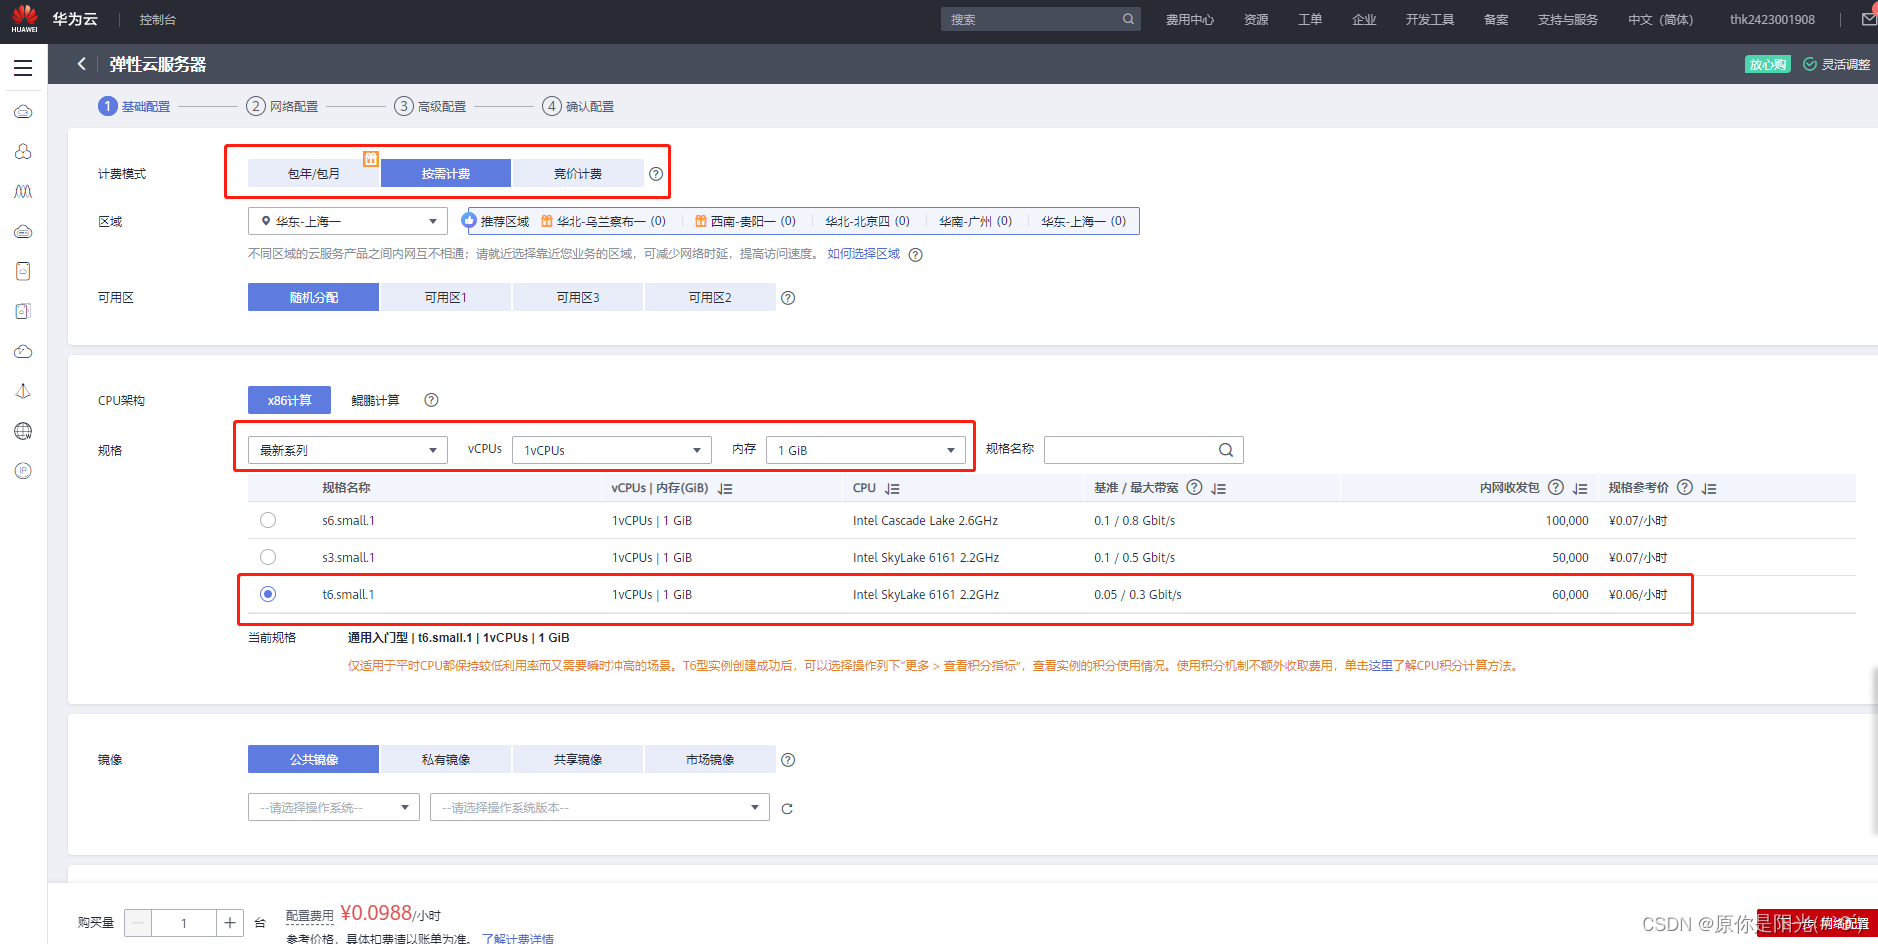The image size is (1878, 944).
Task: Open 如何选择区域 link
Action: coord(864,254)
